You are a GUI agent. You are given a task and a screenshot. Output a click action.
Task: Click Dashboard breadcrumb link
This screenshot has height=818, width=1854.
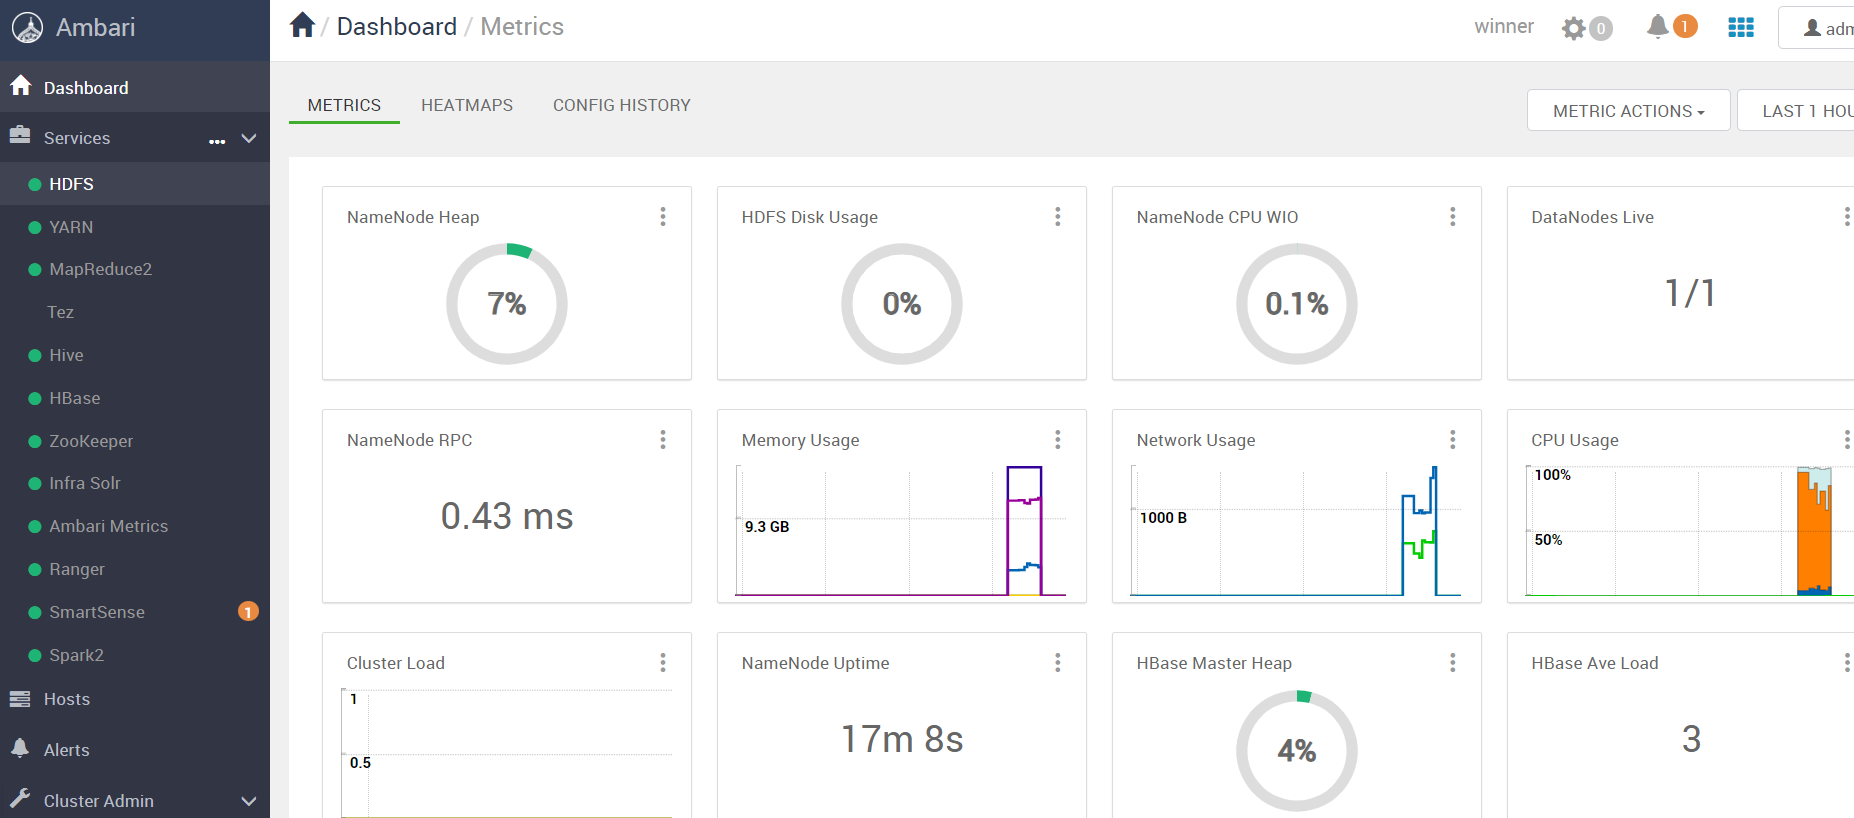coord(396,27)
